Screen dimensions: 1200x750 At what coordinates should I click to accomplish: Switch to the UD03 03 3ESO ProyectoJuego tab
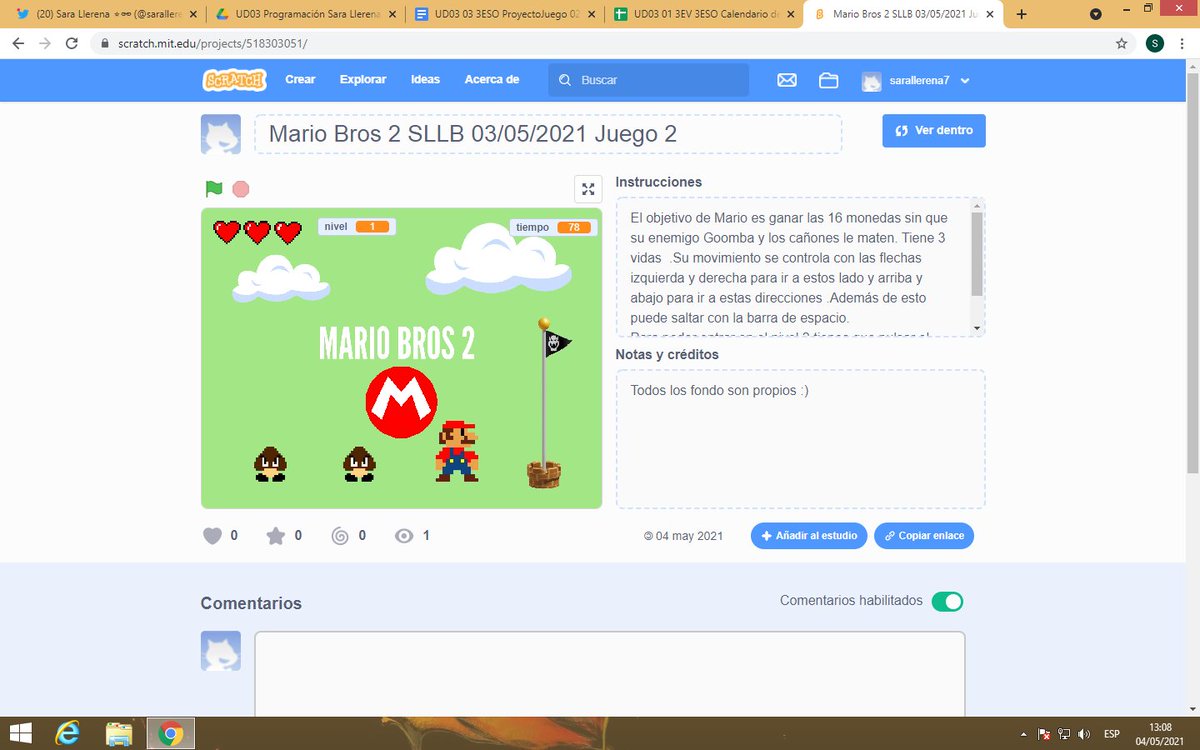505,15
